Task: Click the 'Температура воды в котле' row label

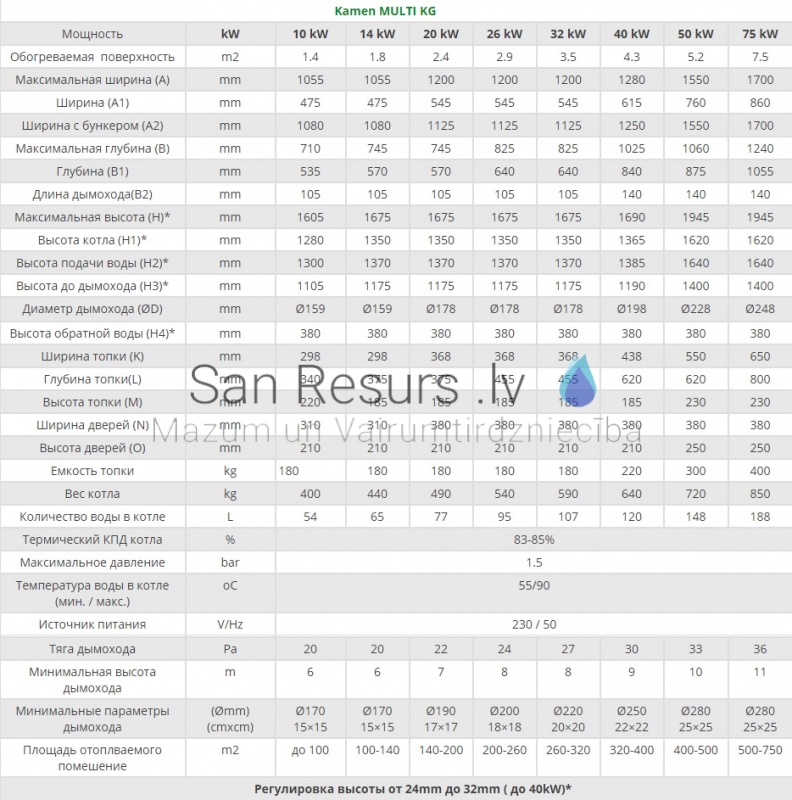Action: 92,593
